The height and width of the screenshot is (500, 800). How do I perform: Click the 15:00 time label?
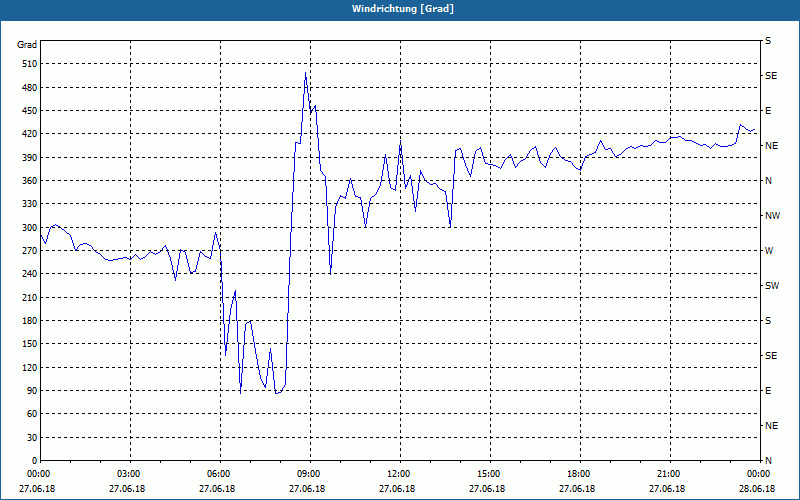[488, 473]
